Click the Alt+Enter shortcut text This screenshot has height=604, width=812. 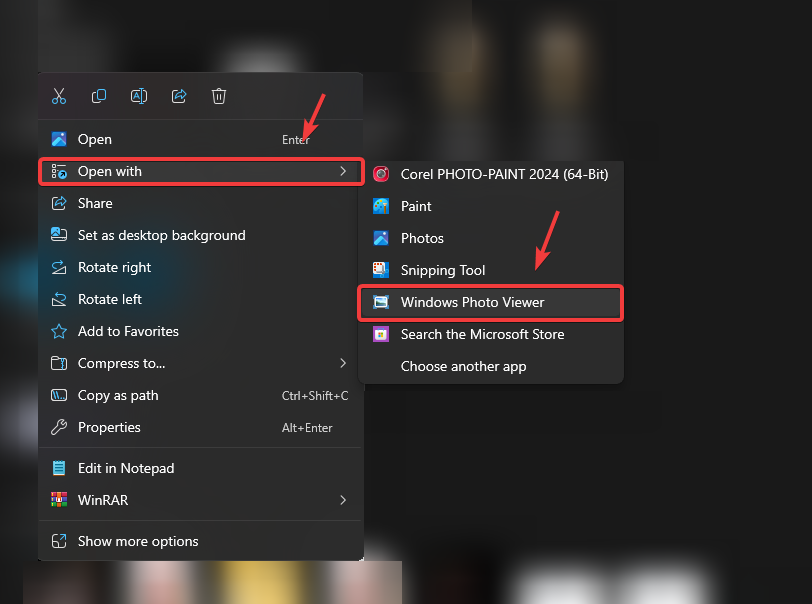coord(307,428)
